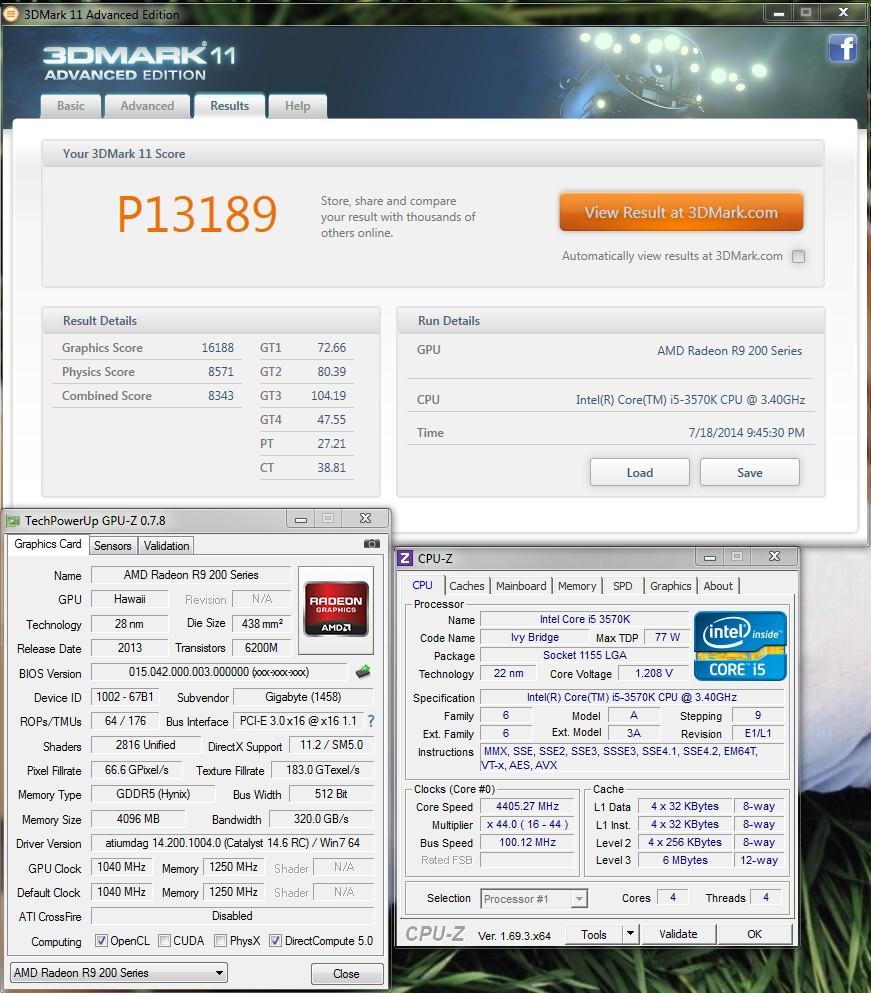Screen dimensions: 871x993
Task: Open the Processor #1 selection dropdown
Action: pos(534,899)
